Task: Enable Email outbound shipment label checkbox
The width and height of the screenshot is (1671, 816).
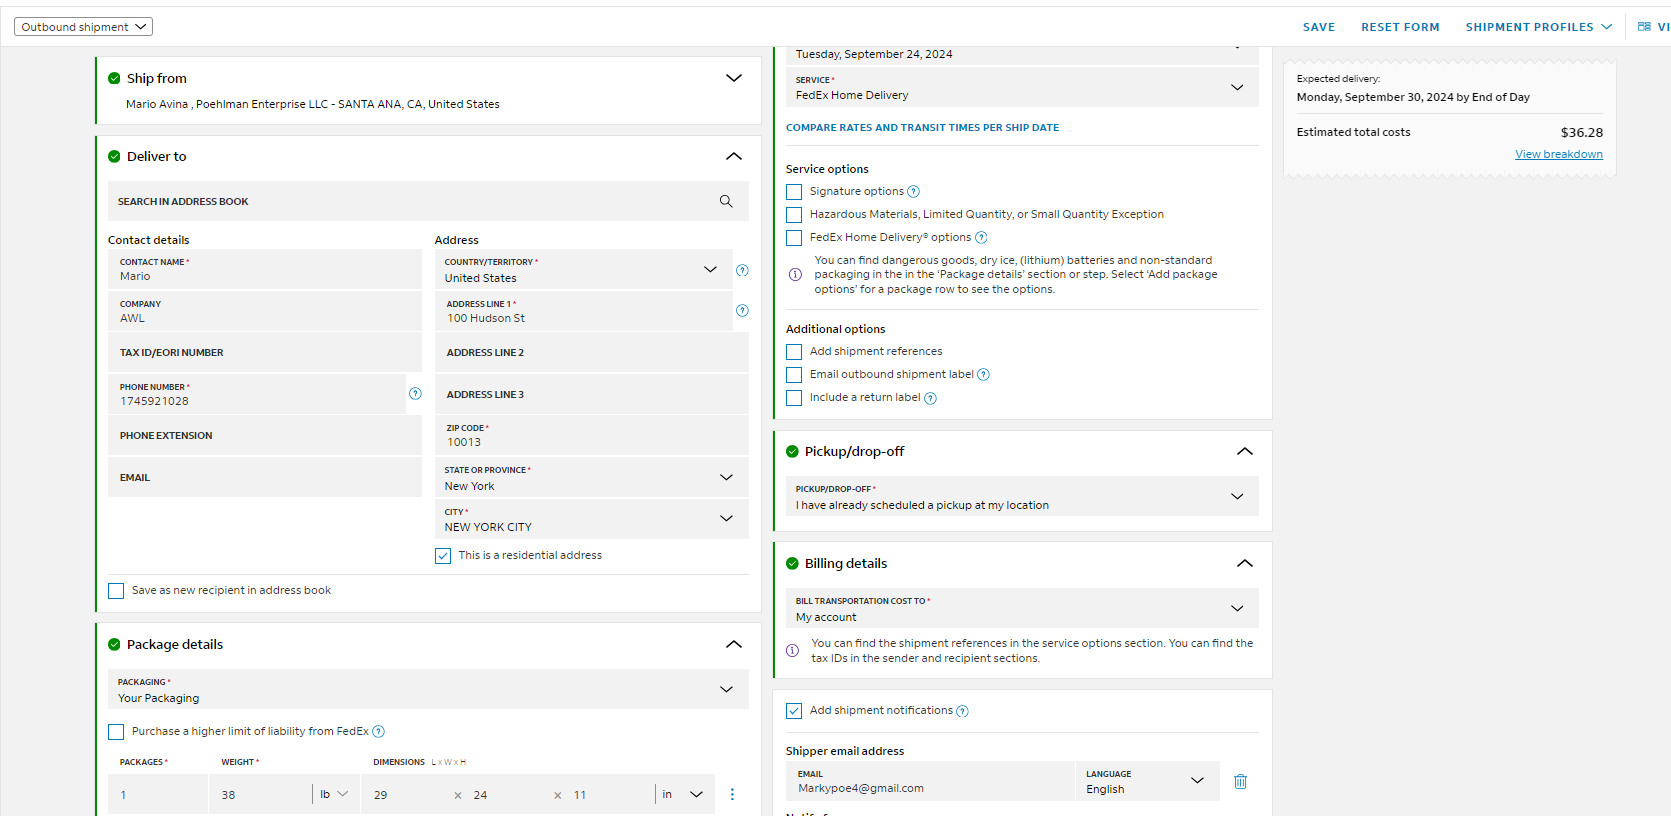Action: [794, 375]
